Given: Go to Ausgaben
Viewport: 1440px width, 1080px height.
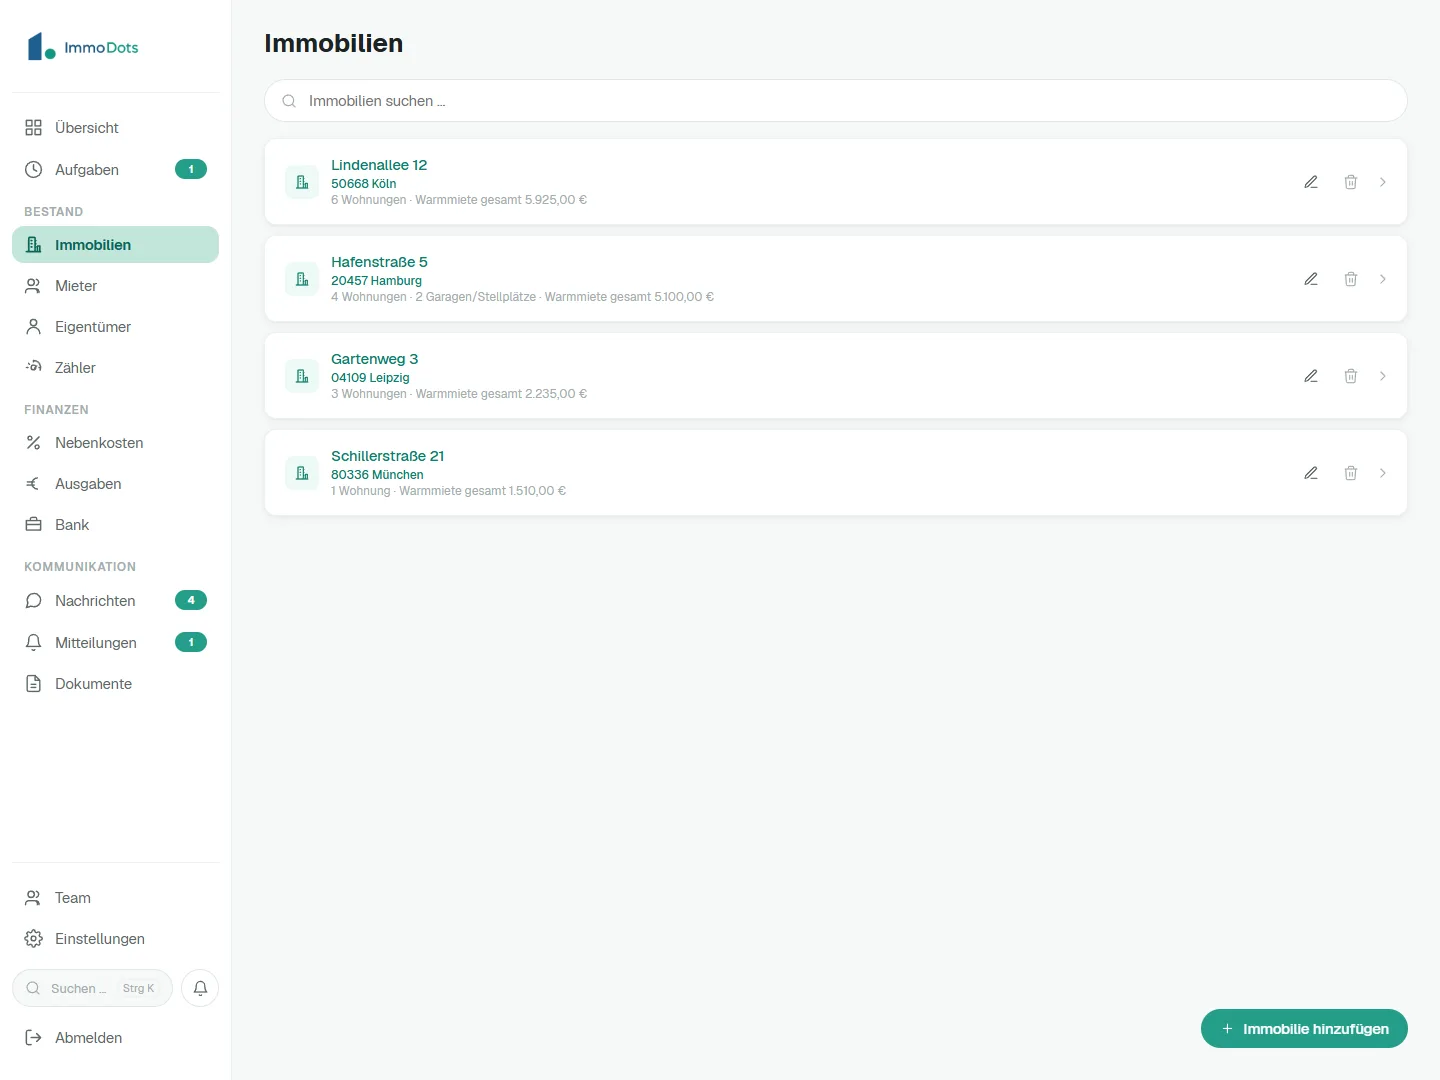Looking at the screenshot, I should tap(115, 484).
